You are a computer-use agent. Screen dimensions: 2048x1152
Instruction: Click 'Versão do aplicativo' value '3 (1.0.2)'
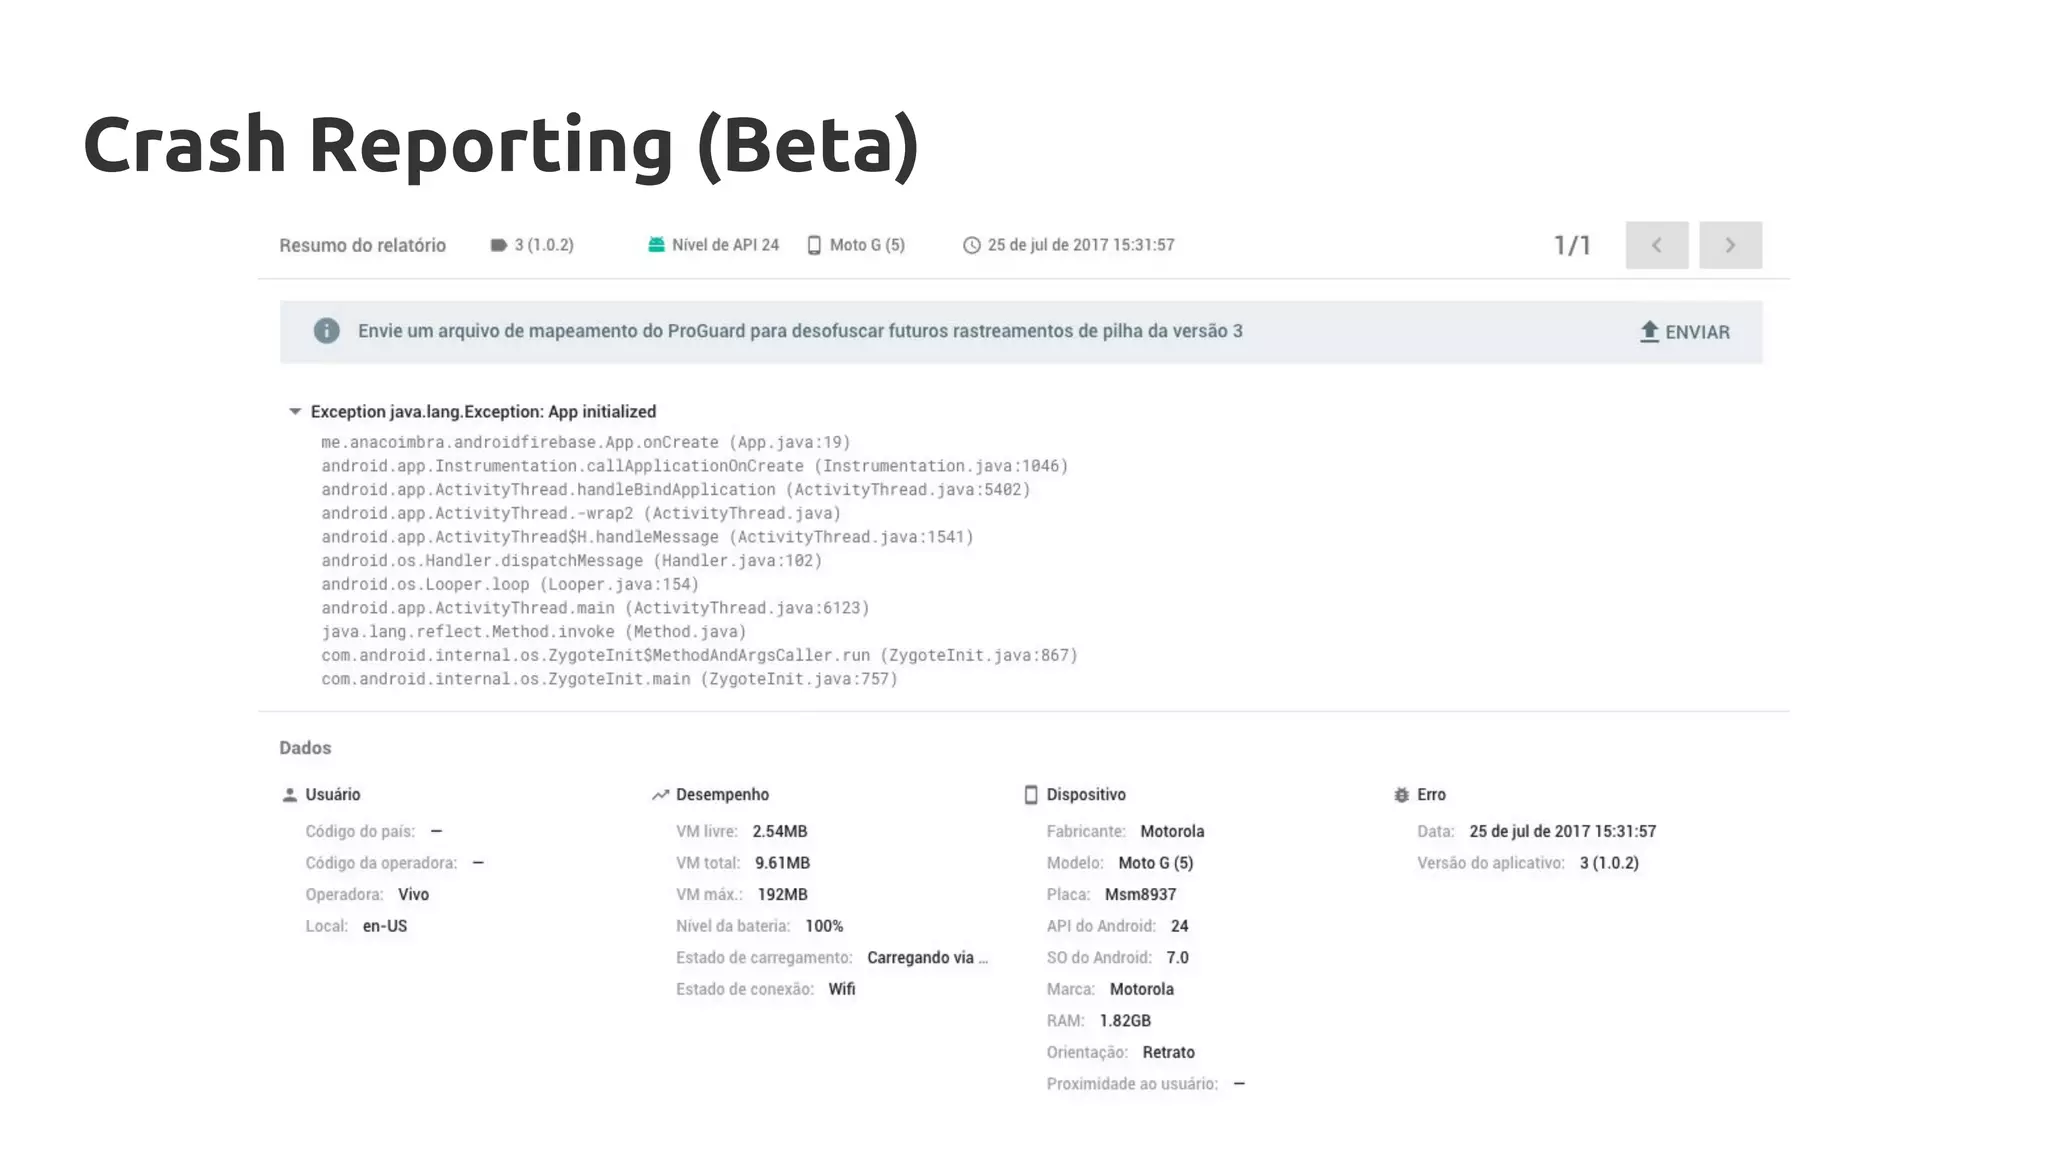pos(1609,863)
